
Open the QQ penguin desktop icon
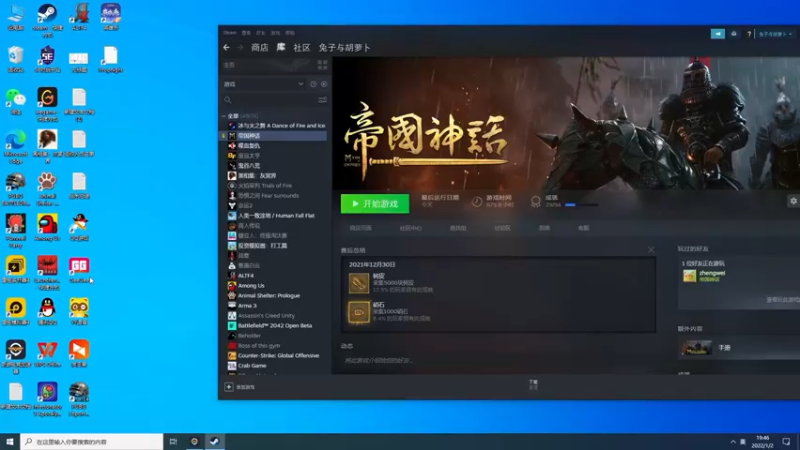[47, 311]
